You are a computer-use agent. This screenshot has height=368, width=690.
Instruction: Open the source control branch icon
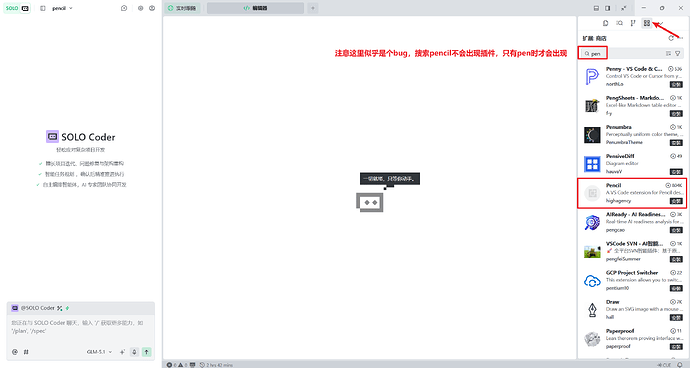point(633,23)
